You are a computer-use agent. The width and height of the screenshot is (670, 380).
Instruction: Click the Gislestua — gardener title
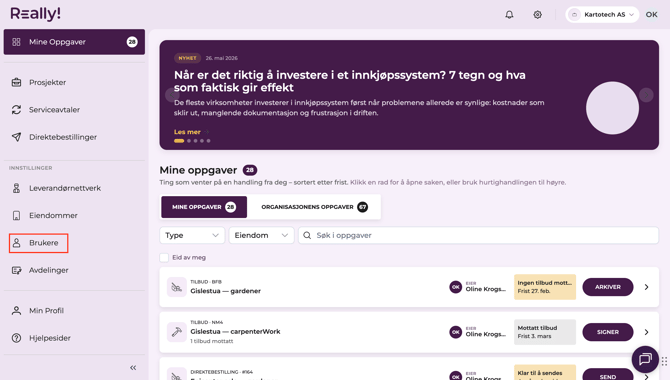point(226,291)
